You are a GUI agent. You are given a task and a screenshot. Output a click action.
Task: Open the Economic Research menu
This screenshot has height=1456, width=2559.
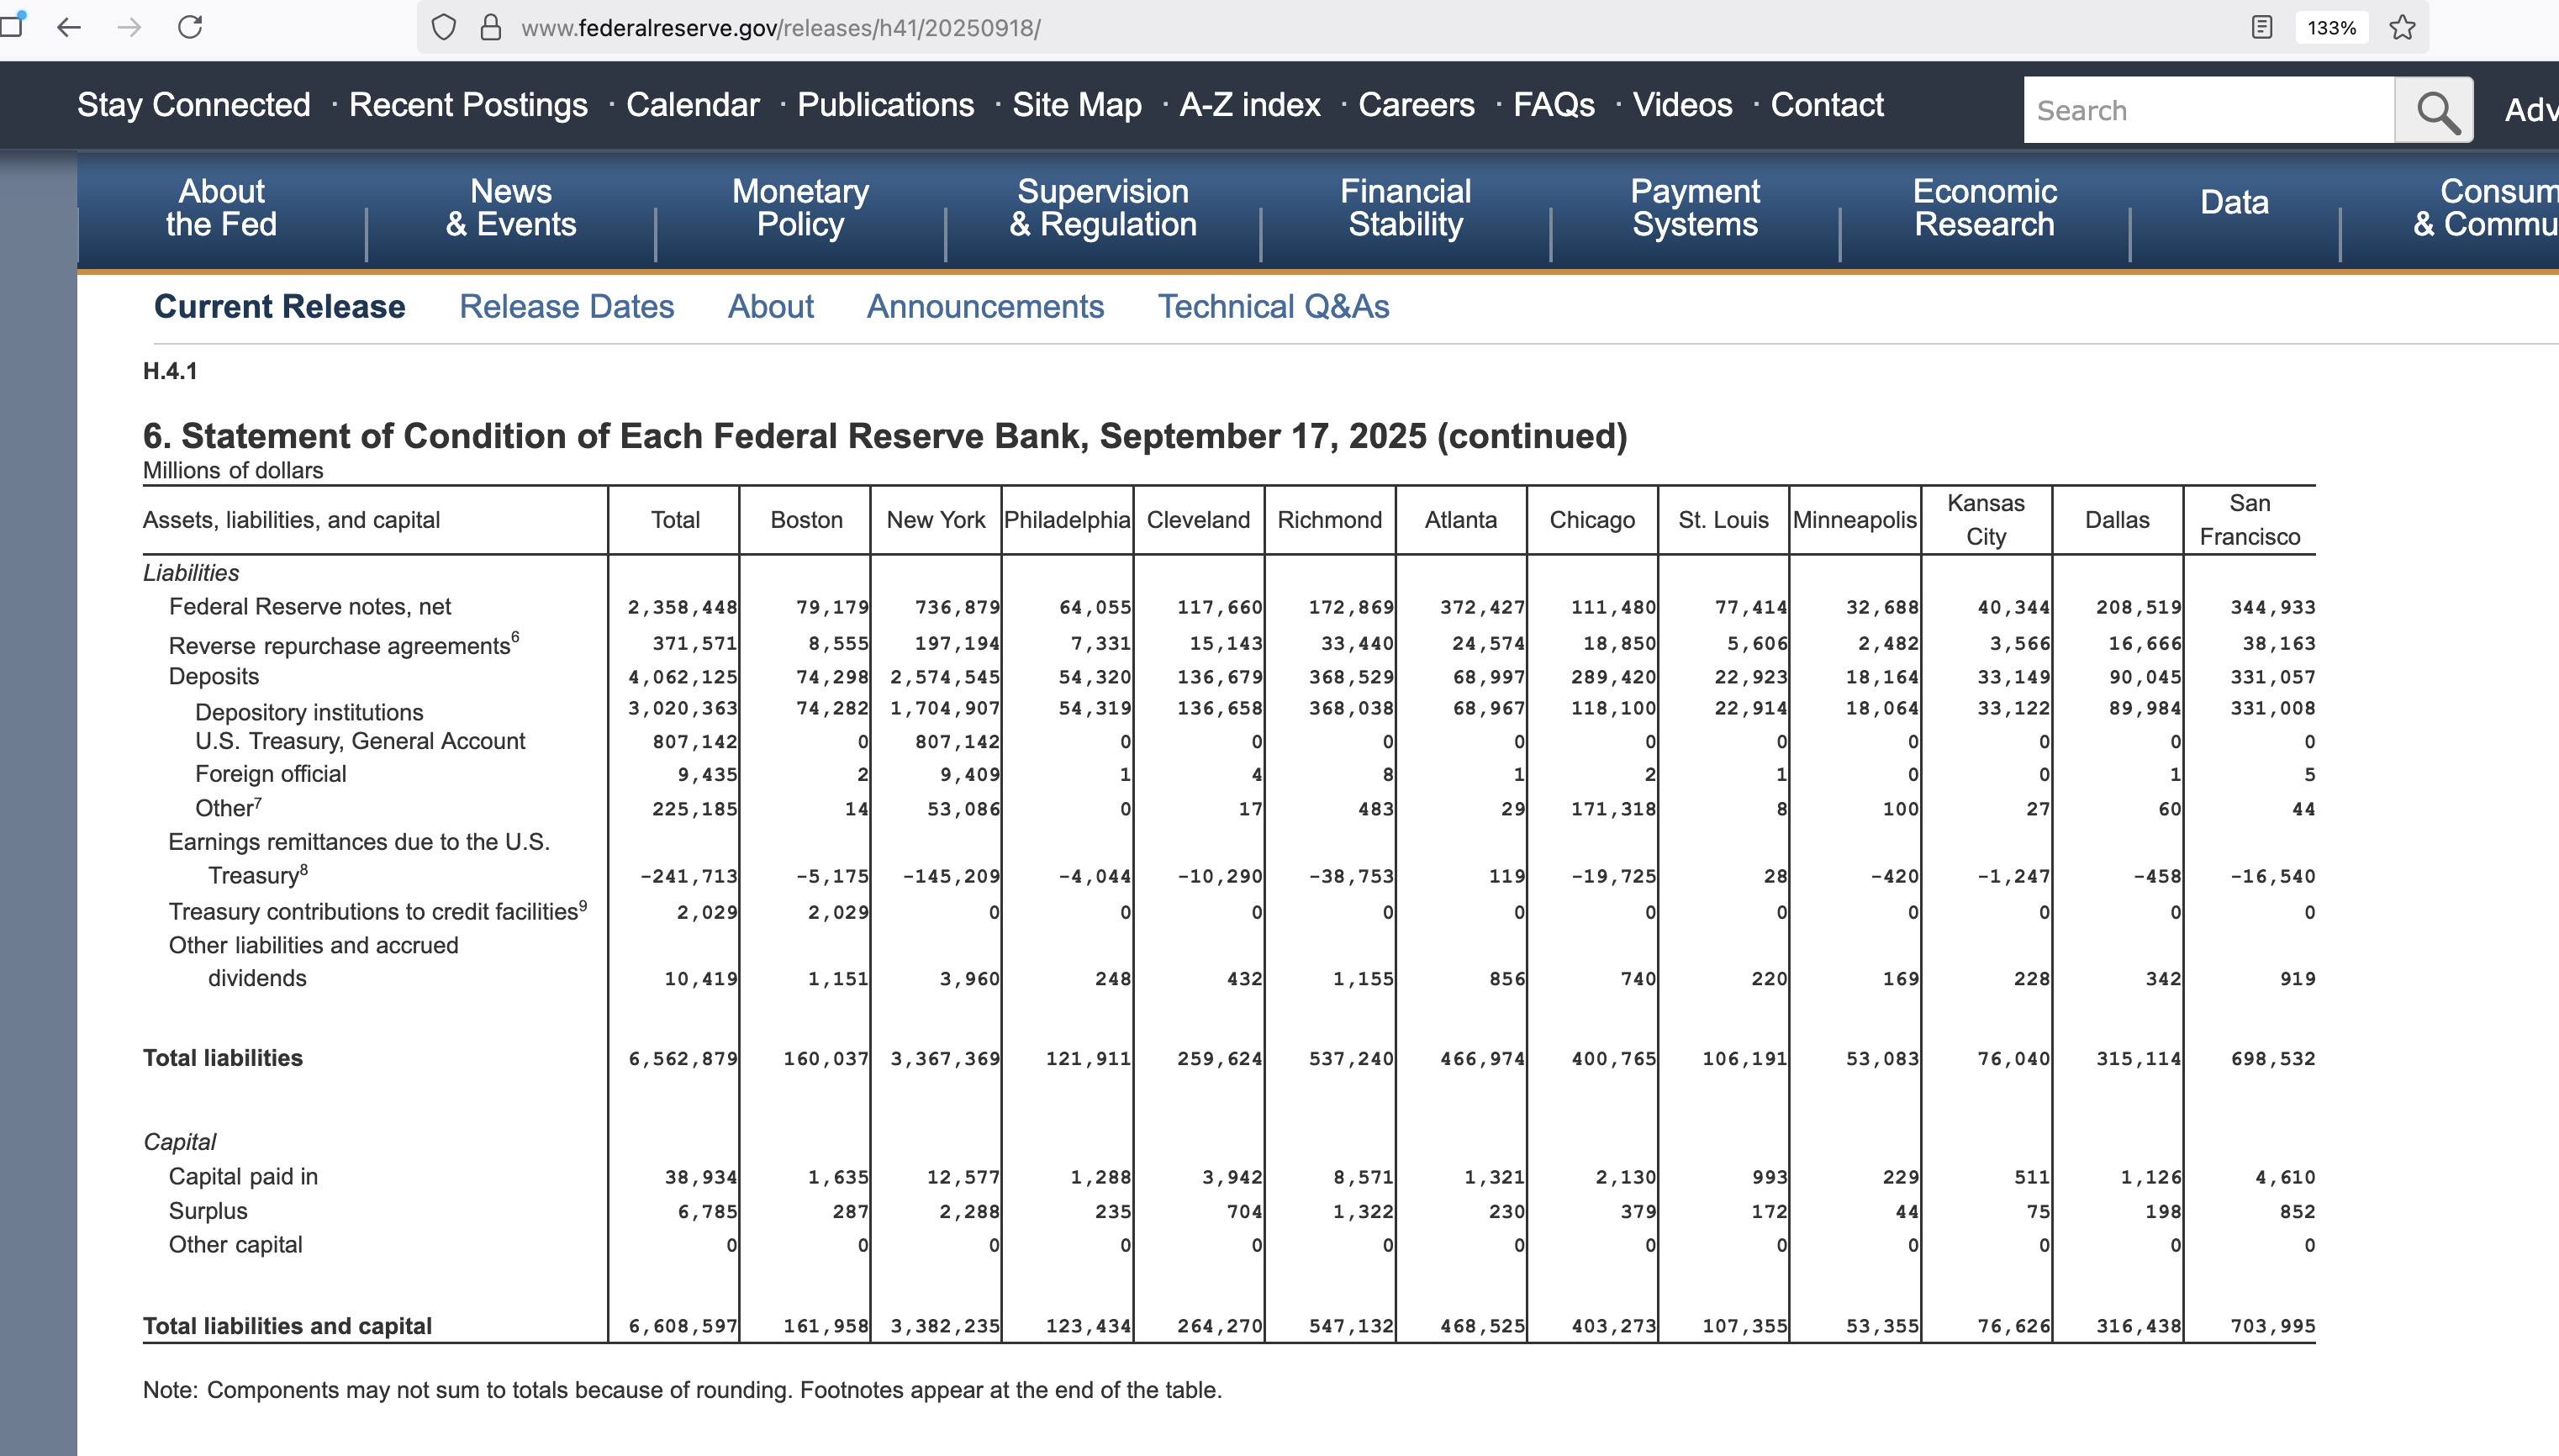[1984, 208]
